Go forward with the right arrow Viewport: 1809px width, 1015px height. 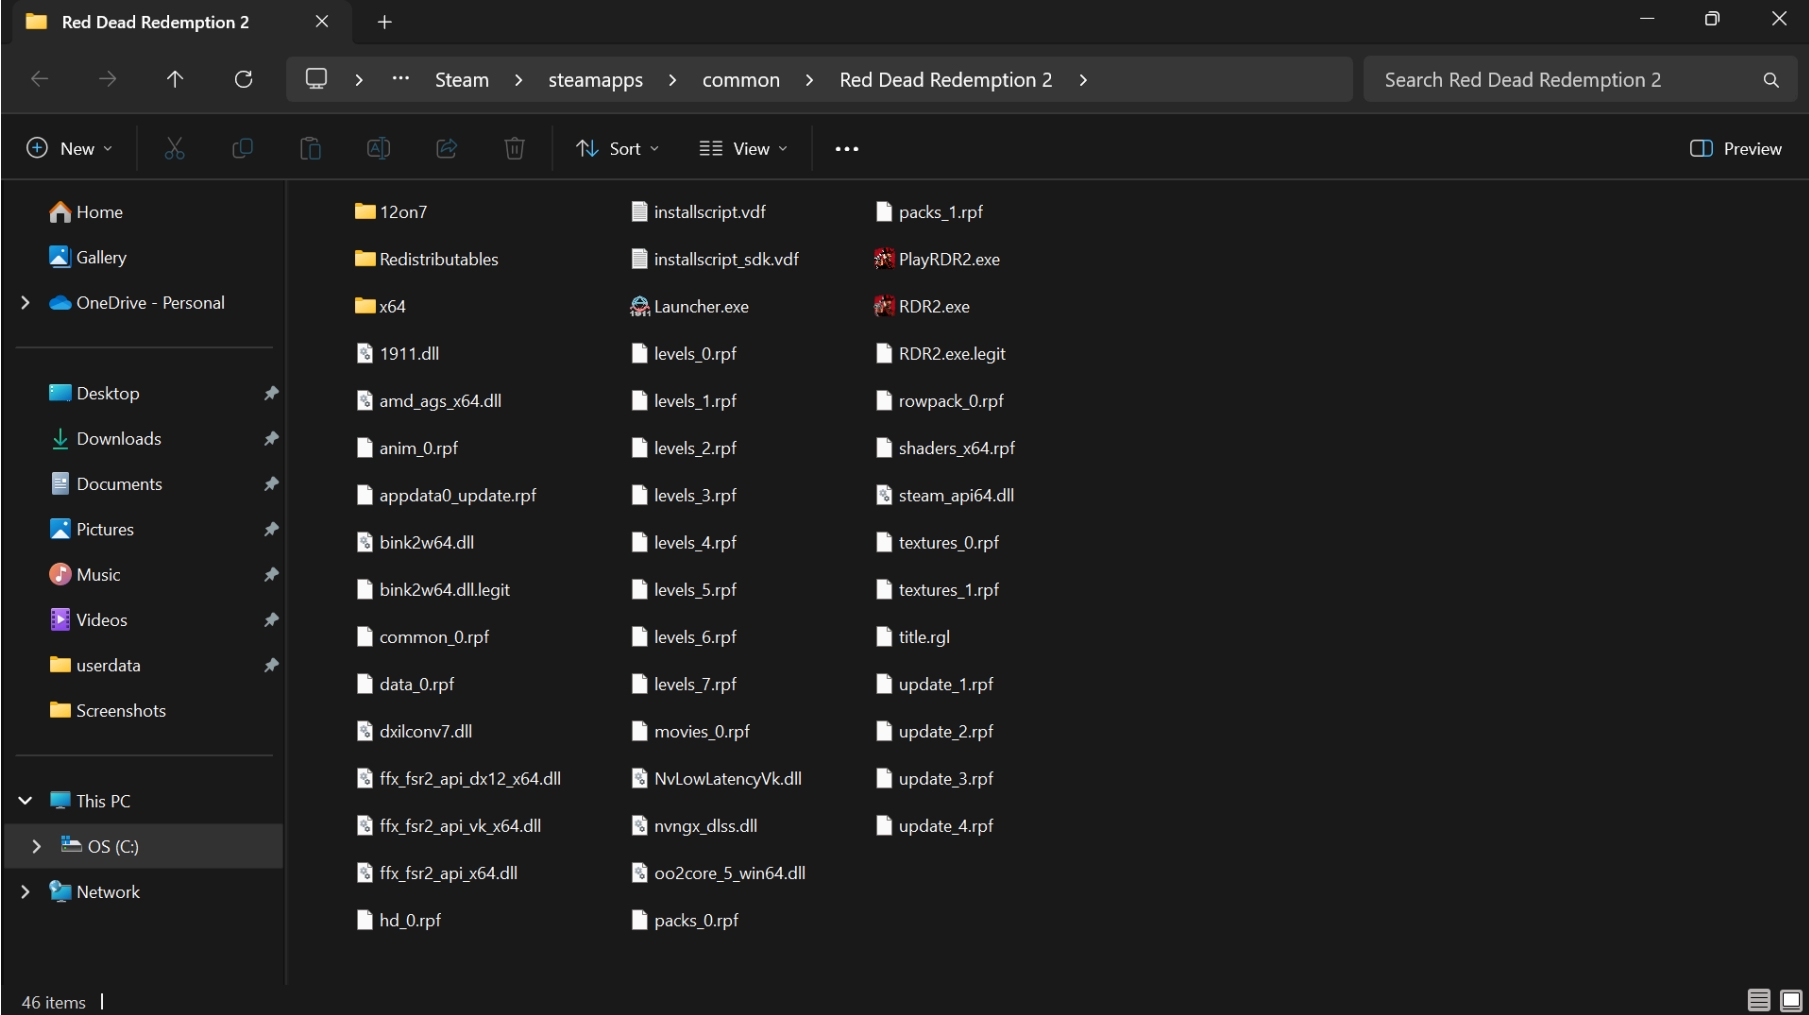(107, 79)
